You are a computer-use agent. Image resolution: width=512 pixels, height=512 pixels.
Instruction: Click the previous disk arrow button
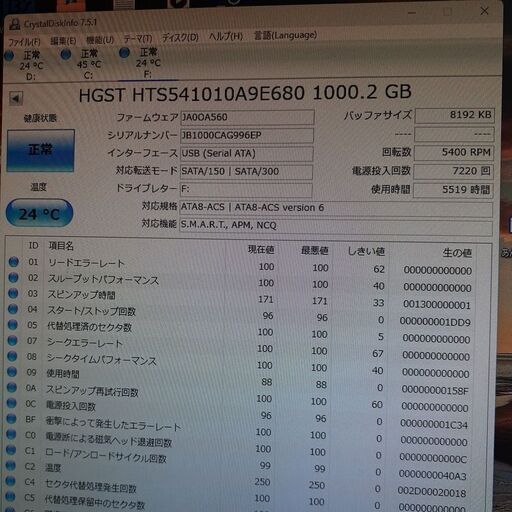point(16,98)
